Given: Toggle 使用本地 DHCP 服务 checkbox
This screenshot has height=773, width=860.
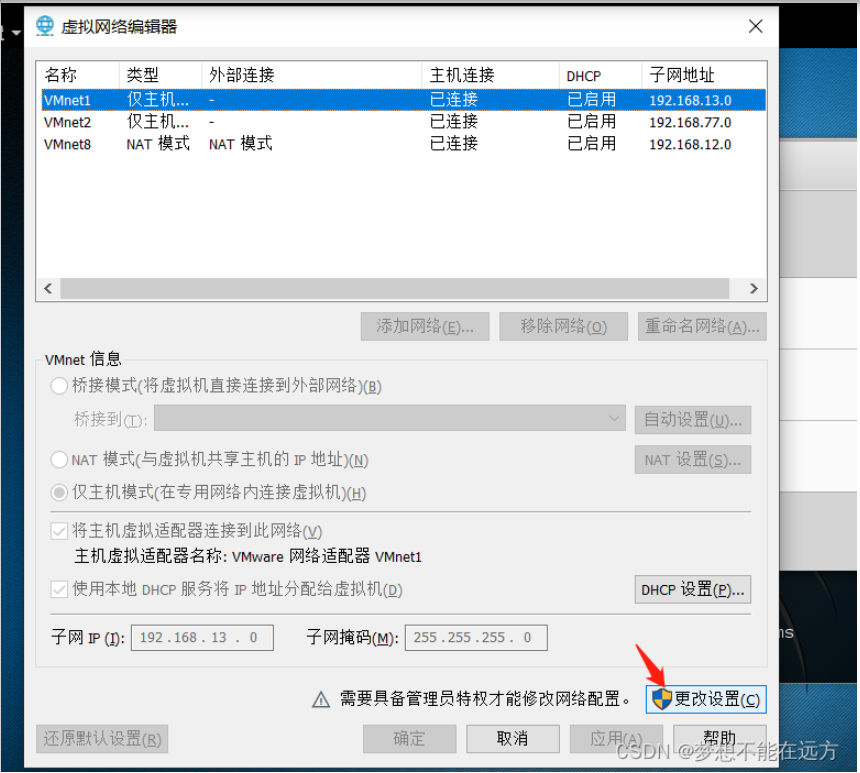Looking at the screenshot, I should (59, 590).
